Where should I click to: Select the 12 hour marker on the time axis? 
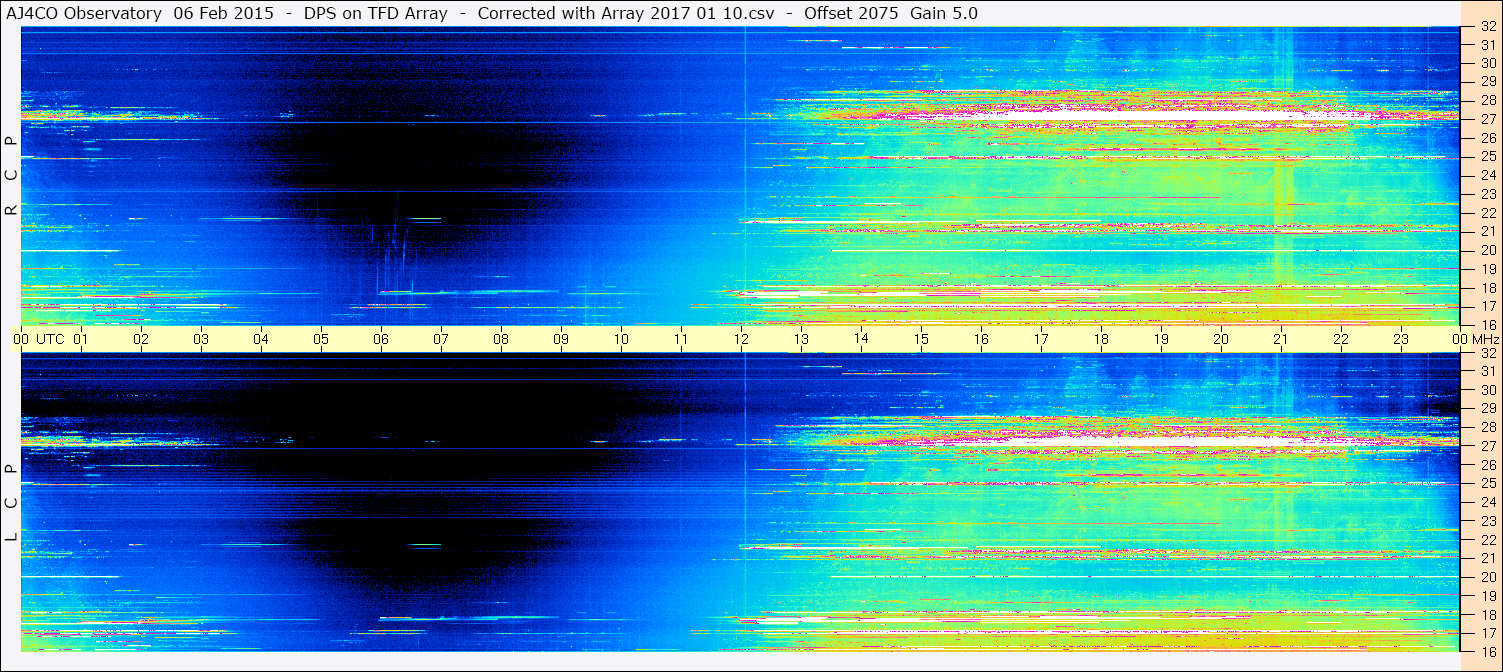[x=741, y=339]
